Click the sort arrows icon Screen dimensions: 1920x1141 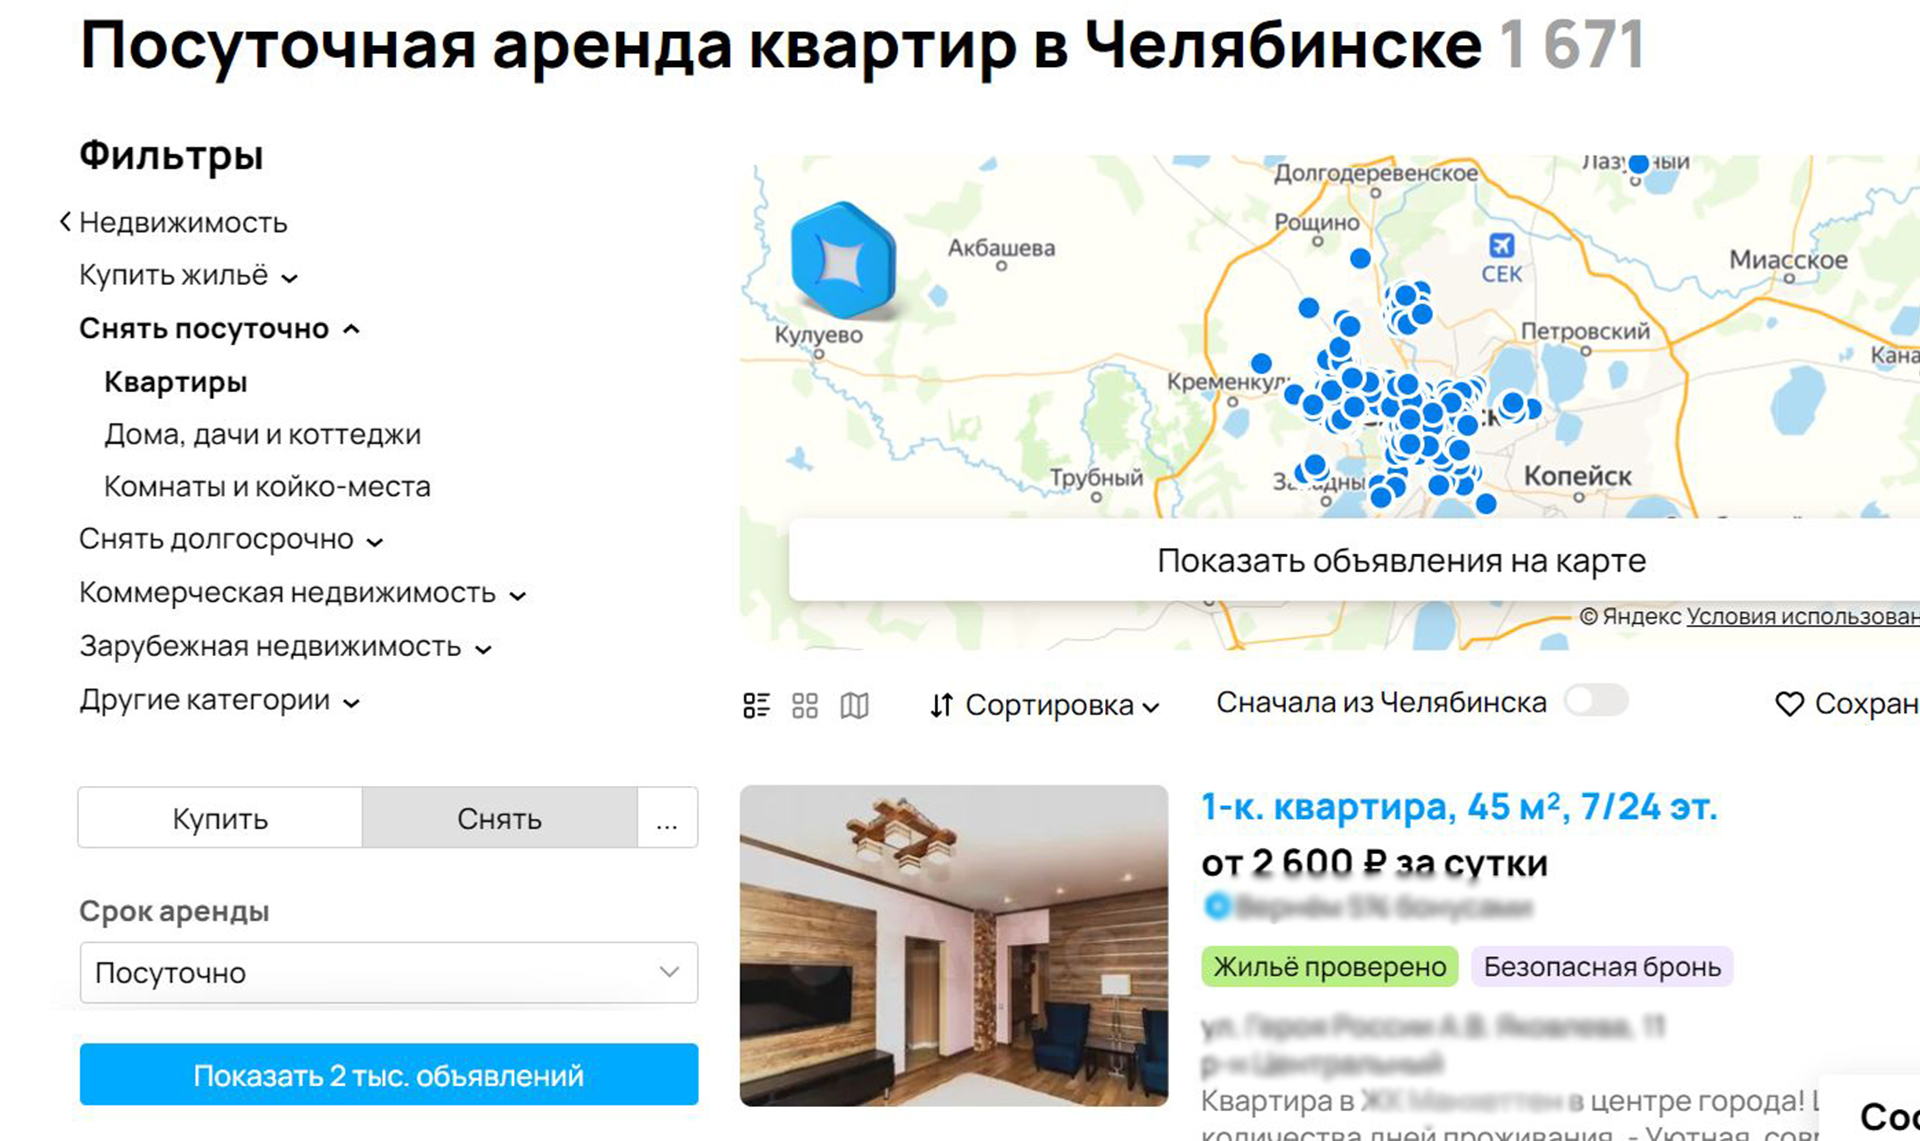[941, 705]
